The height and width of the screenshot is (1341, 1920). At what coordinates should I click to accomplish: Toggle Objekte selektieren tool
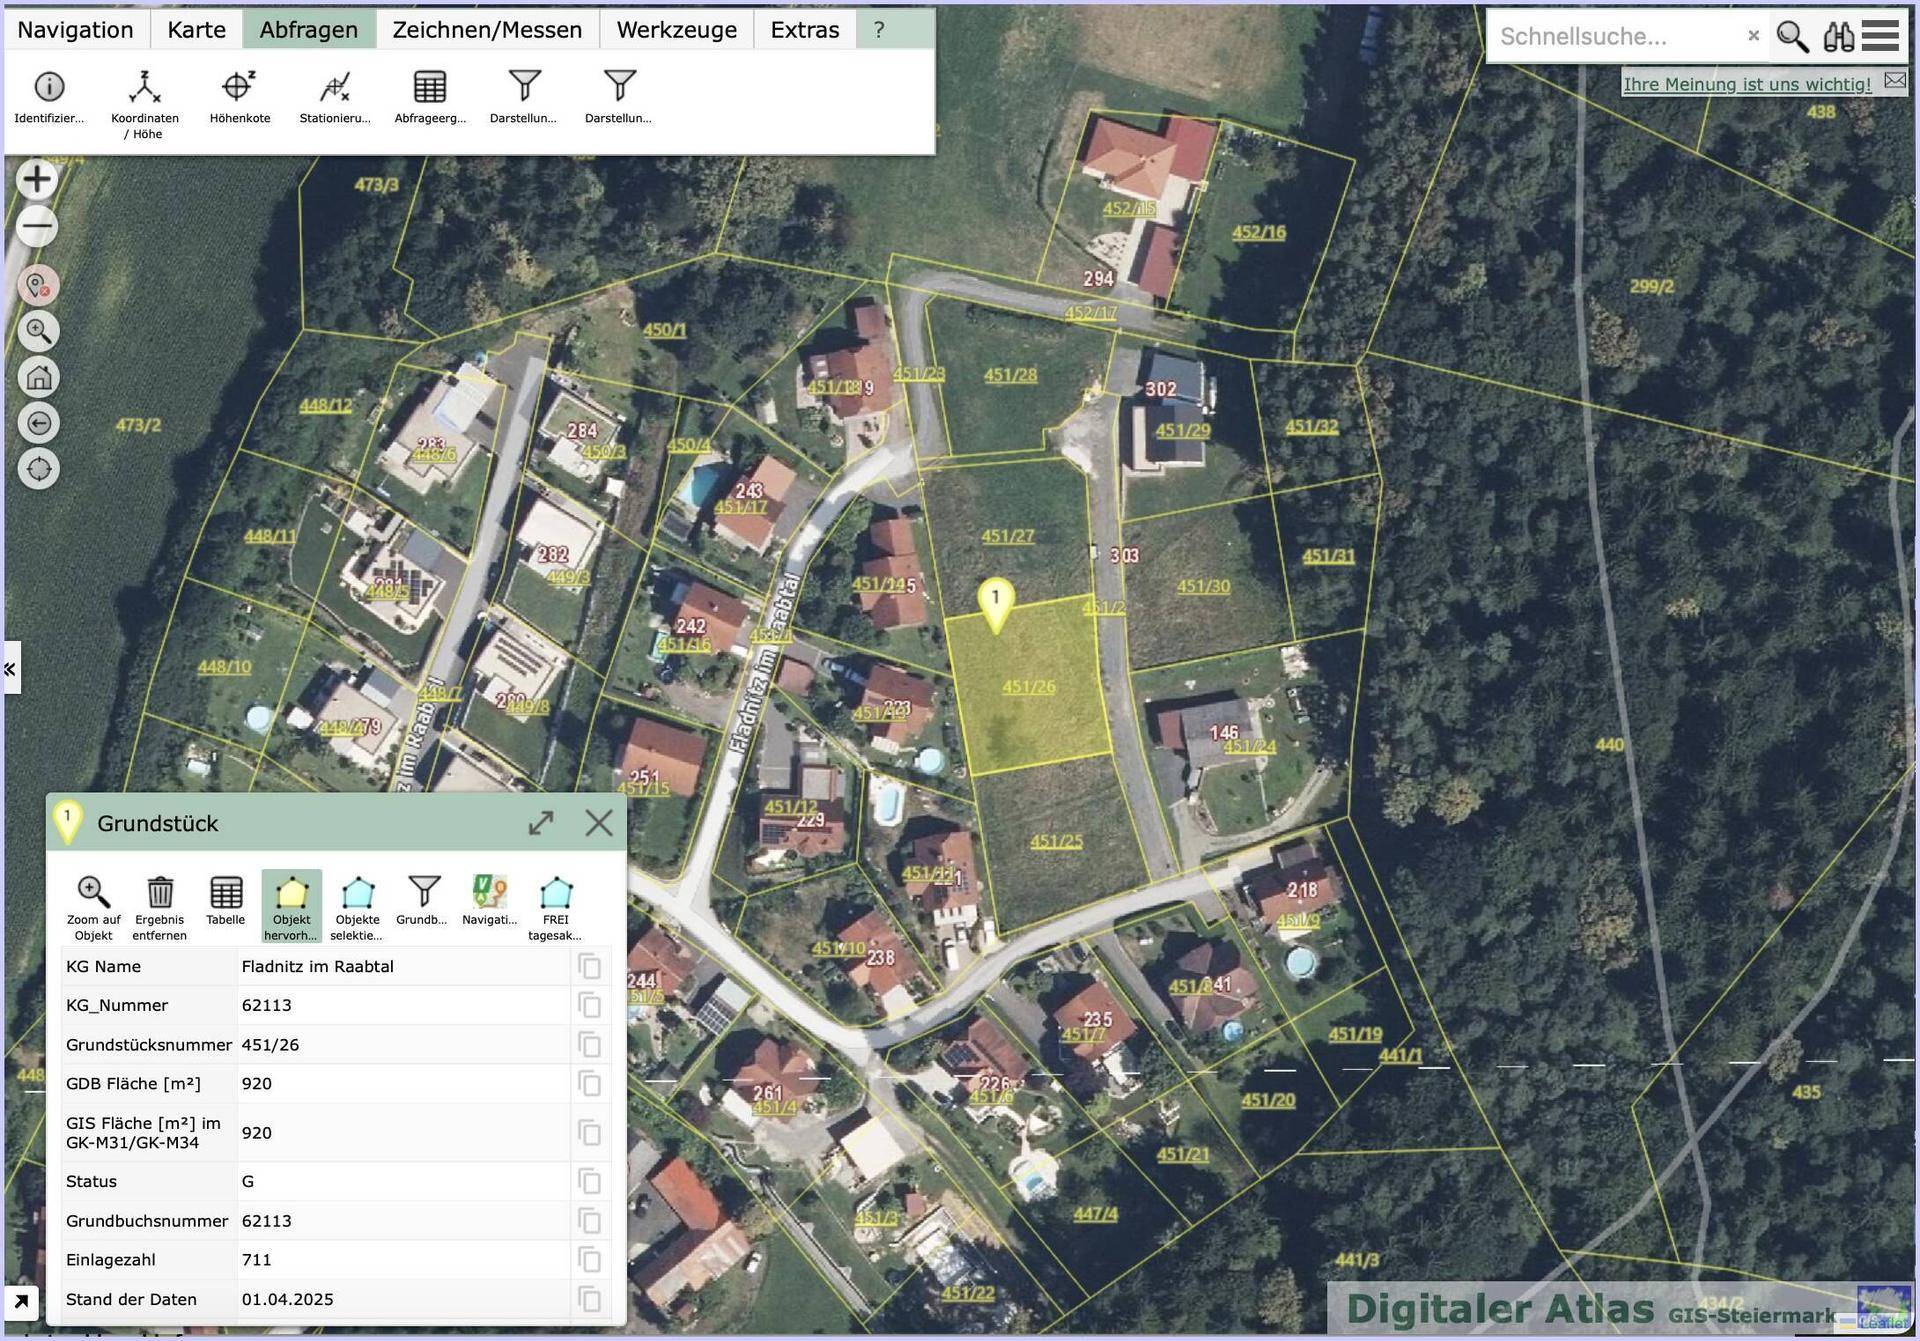pos(358,892)
